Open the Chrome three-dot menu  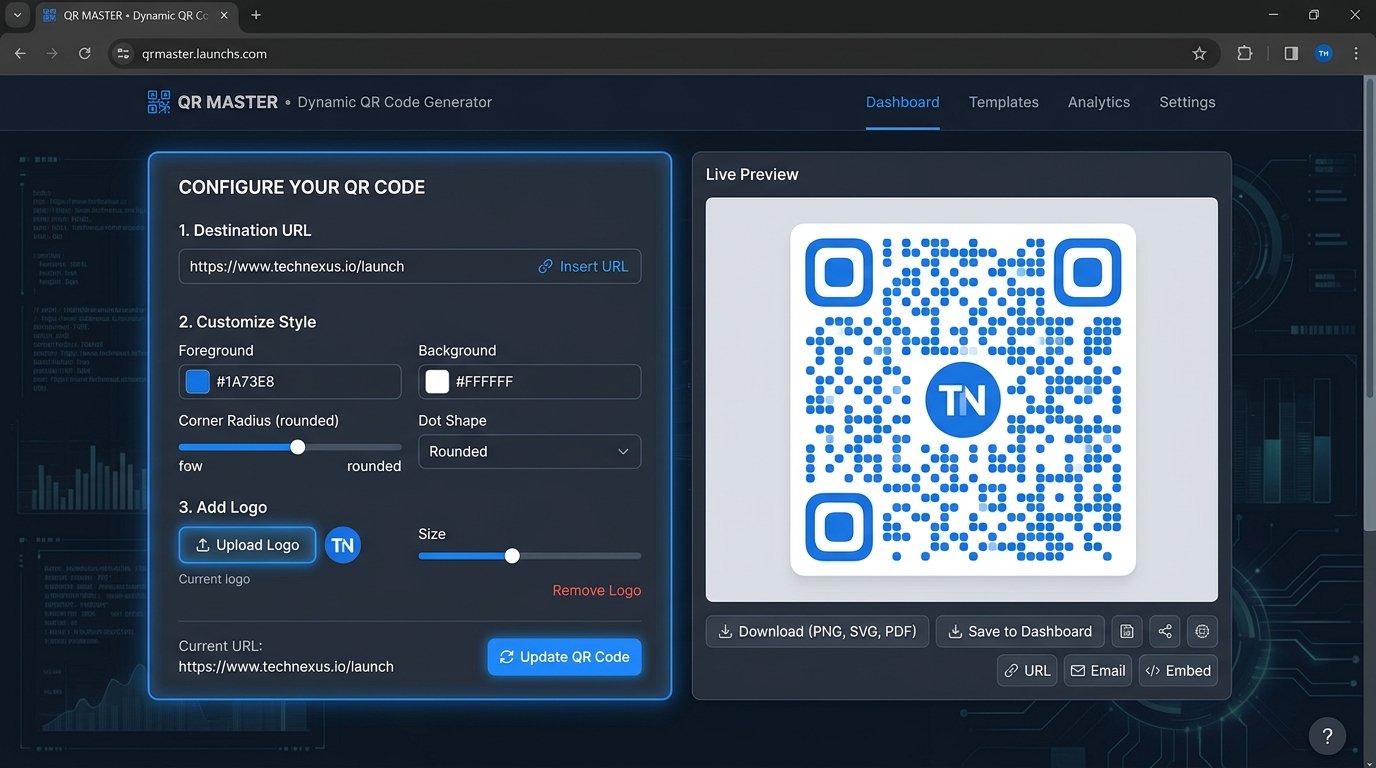[1356, 54]
